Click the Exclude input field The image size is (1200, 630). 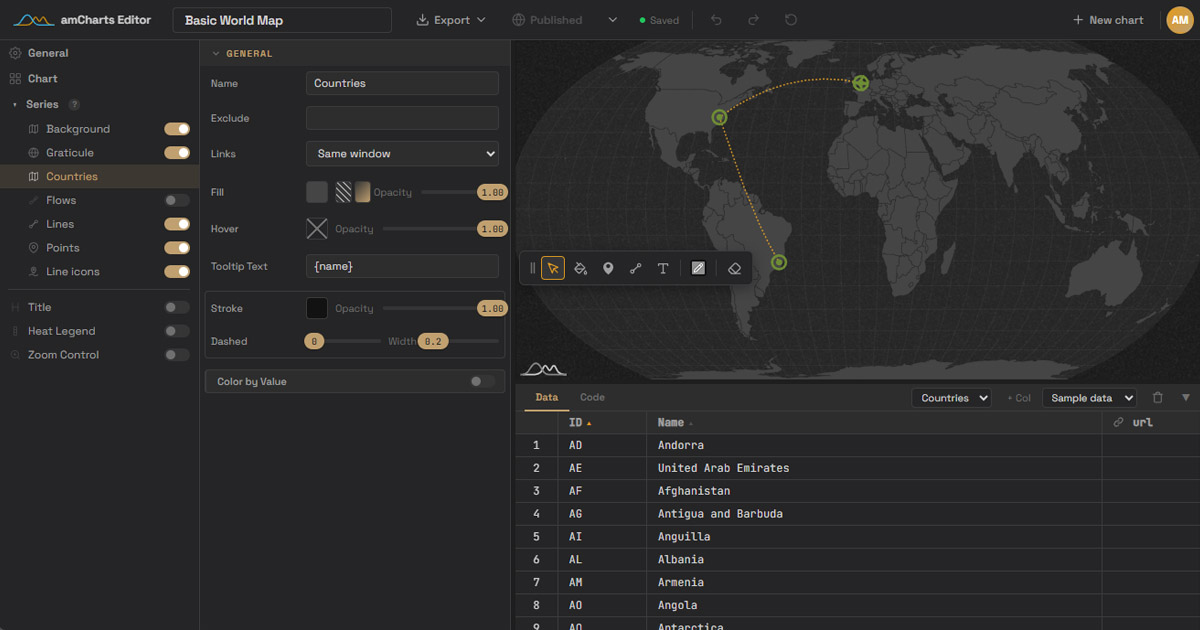point(402,118)
